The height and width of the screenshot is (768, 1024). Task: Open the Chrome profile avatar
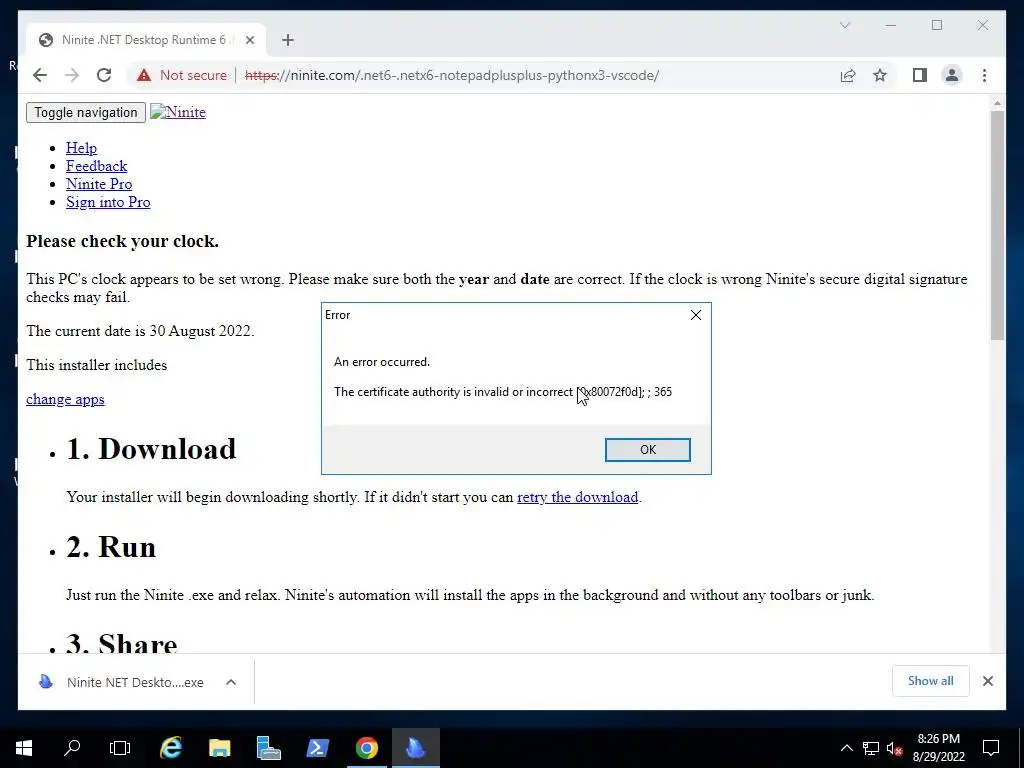point(952,75)
